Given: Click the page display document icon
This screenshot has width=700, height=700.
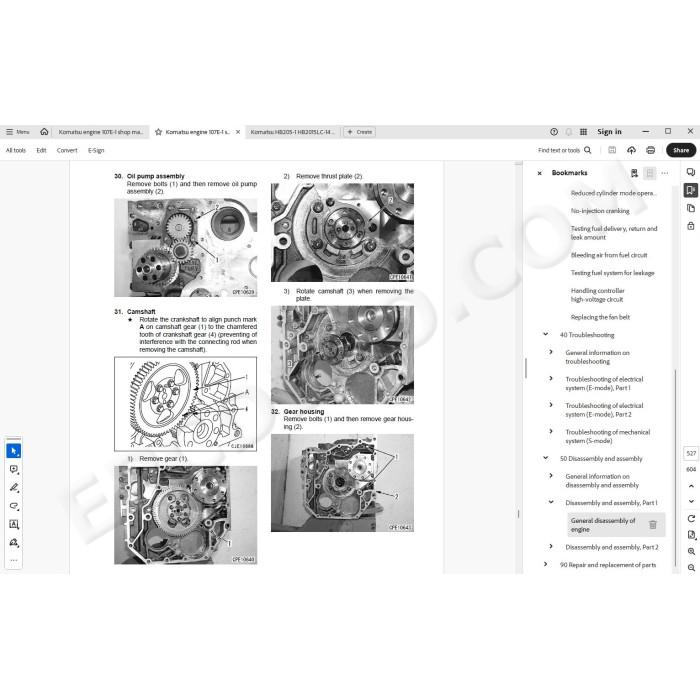Looking at the screenshot, I should [x=691, y=535].
